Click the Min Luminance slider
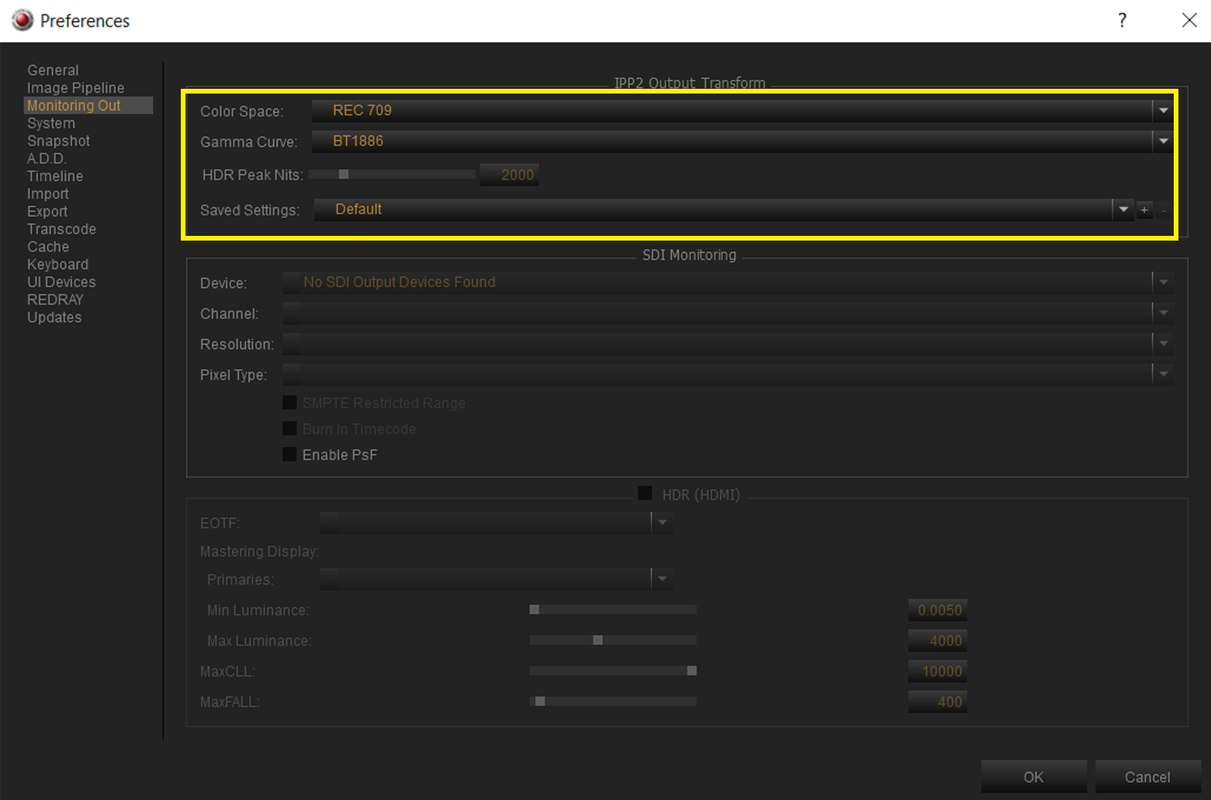Screen dimensions: 1211x800 click(x=613, y=609)
